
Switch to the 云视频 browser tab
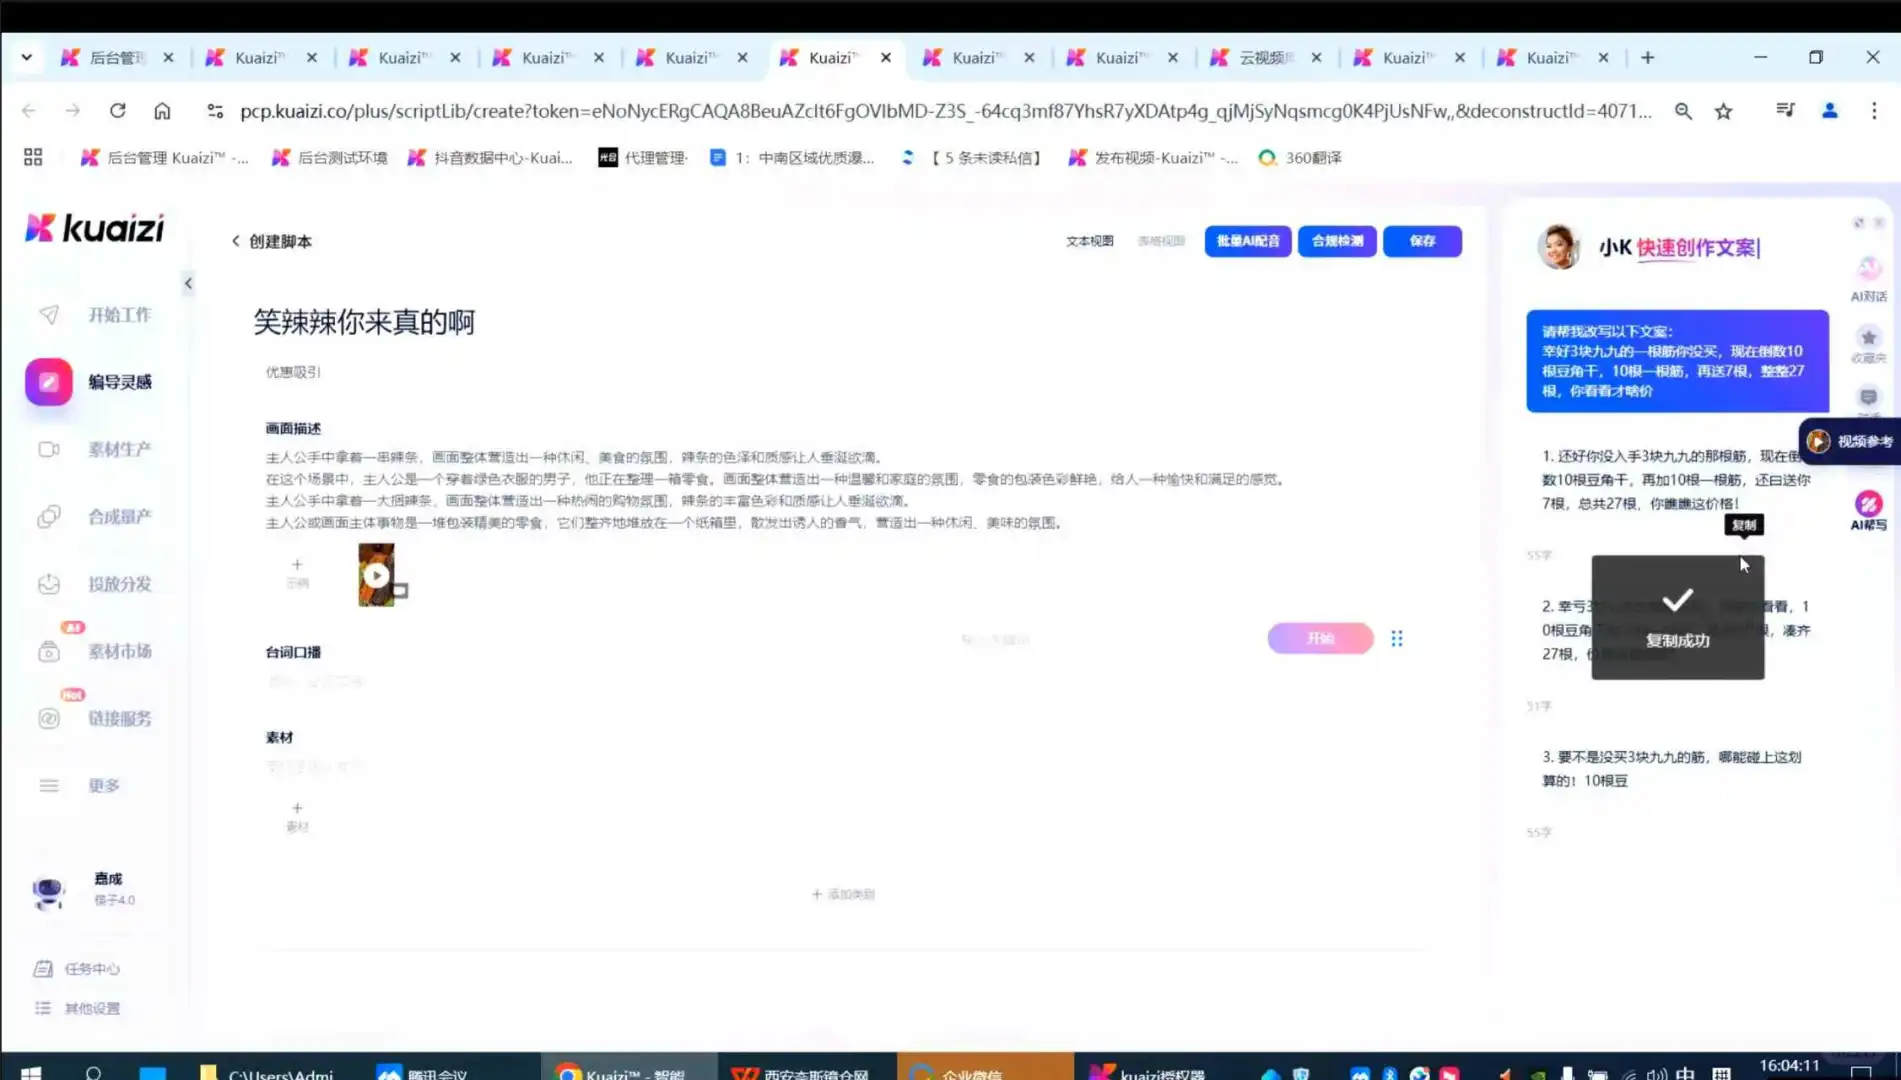pyautogui.click(x=1262, y=57)
